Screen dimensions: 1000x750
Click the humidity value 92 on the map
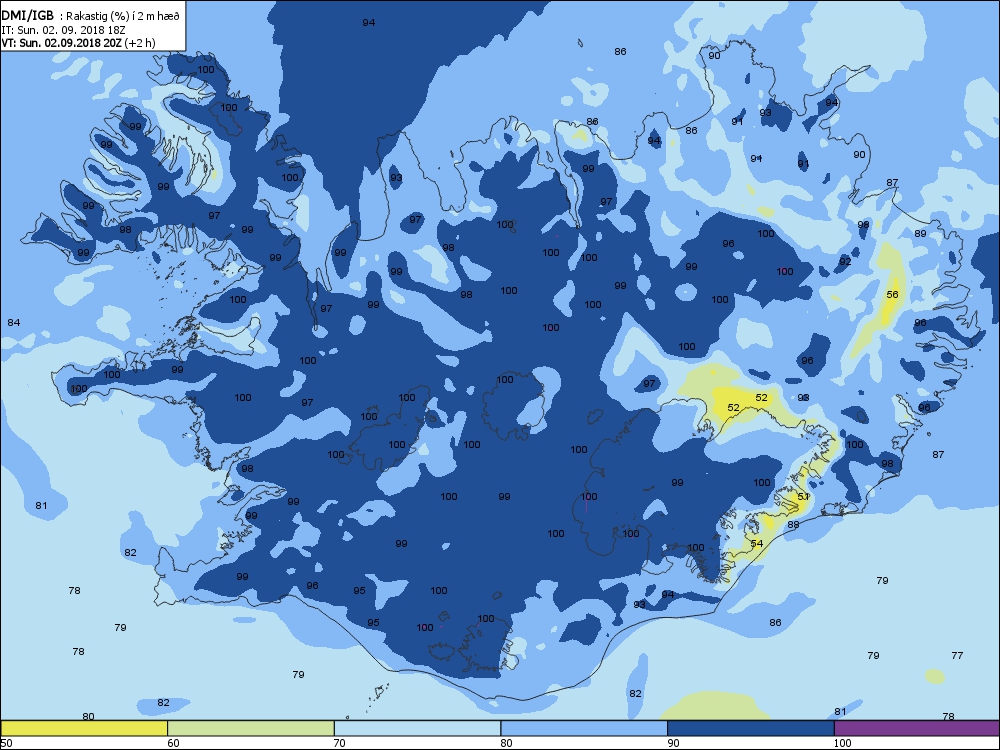click(845, 261)
